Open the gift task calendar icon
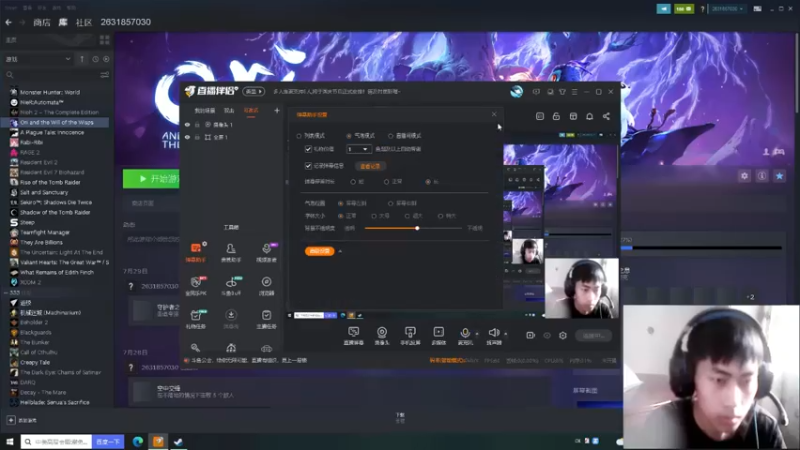800x450 pixels. [195, 318]
